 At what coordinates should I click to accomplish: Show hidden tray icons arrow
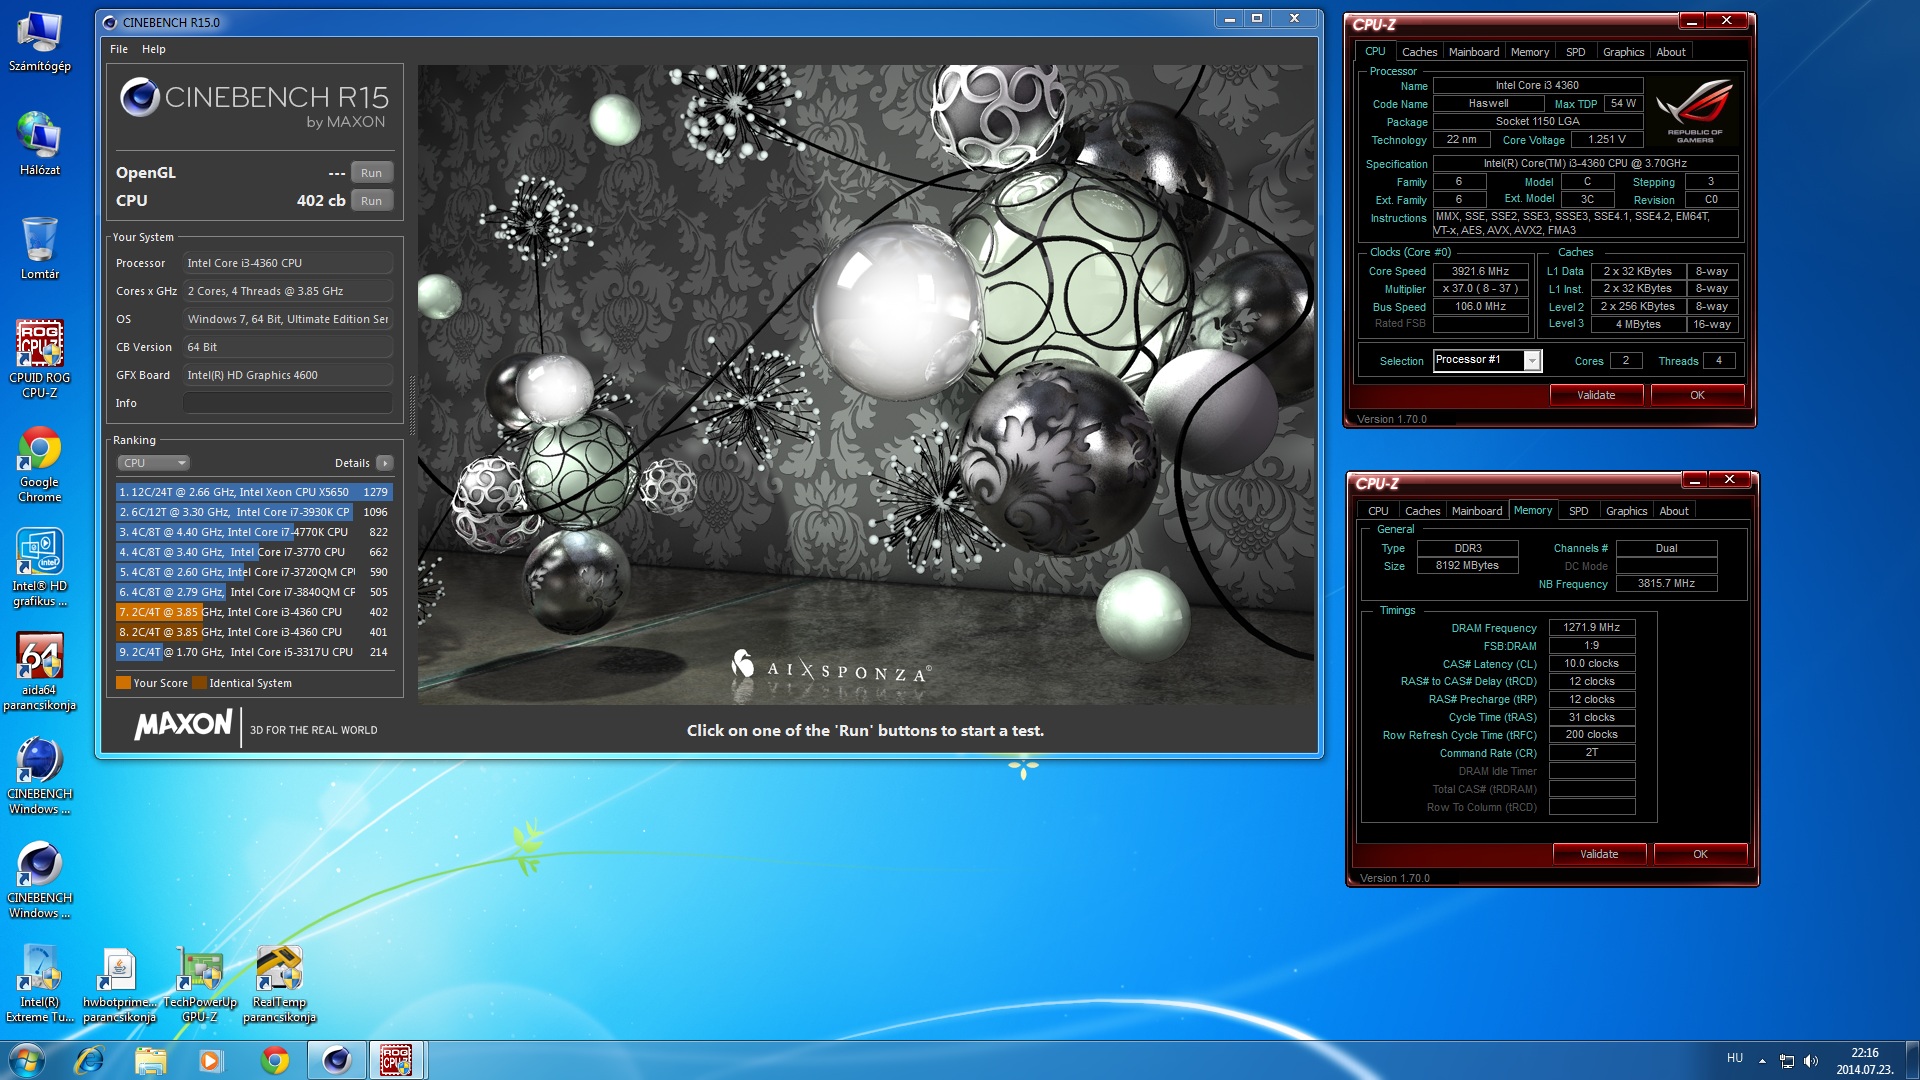(1762, 1061)
